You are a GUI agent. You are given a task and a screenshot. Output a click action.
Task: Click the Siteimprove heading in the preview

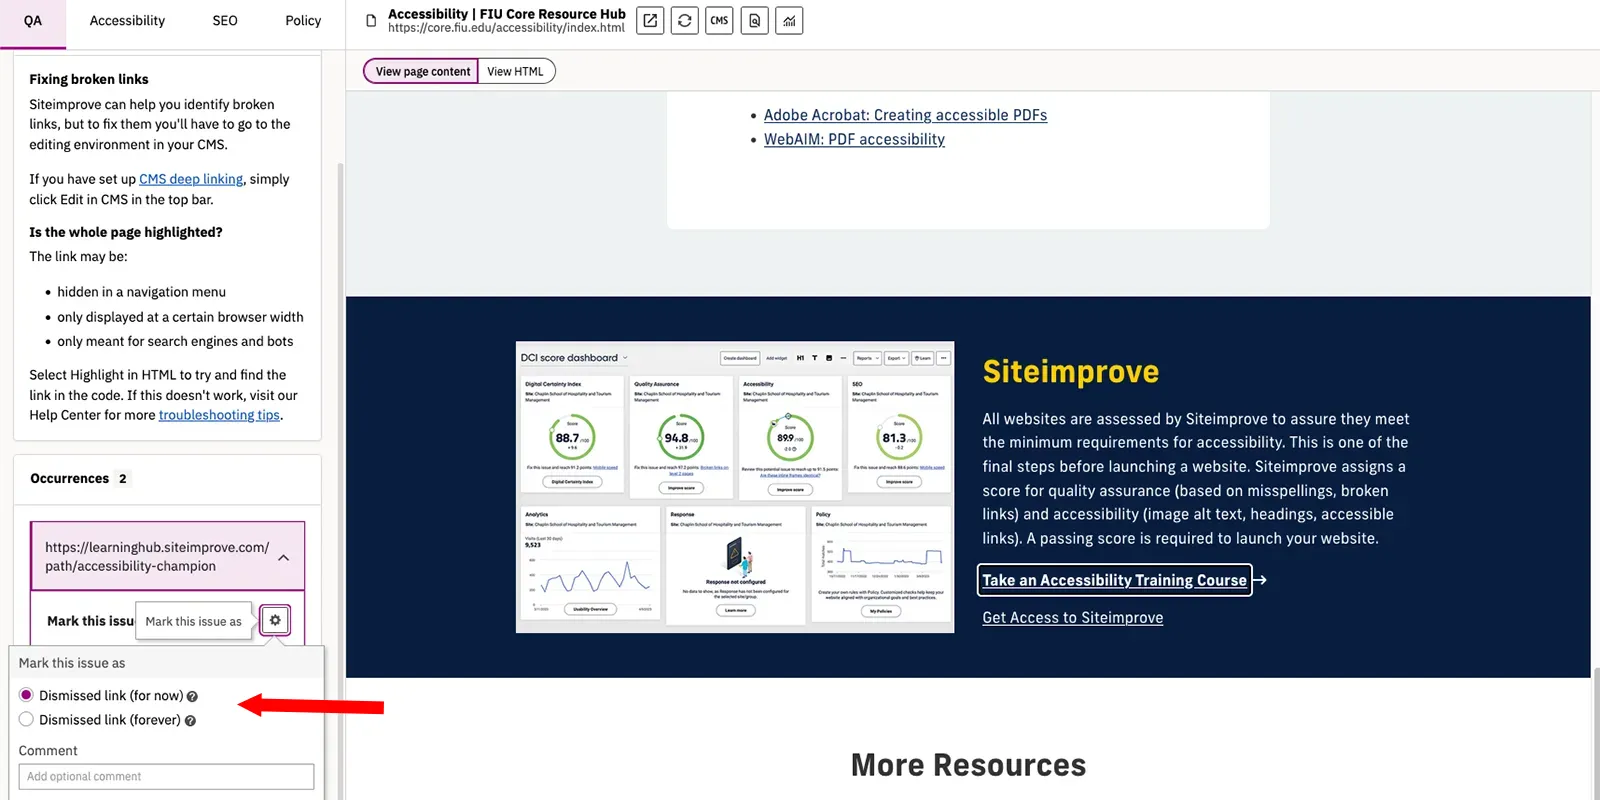1071,371
